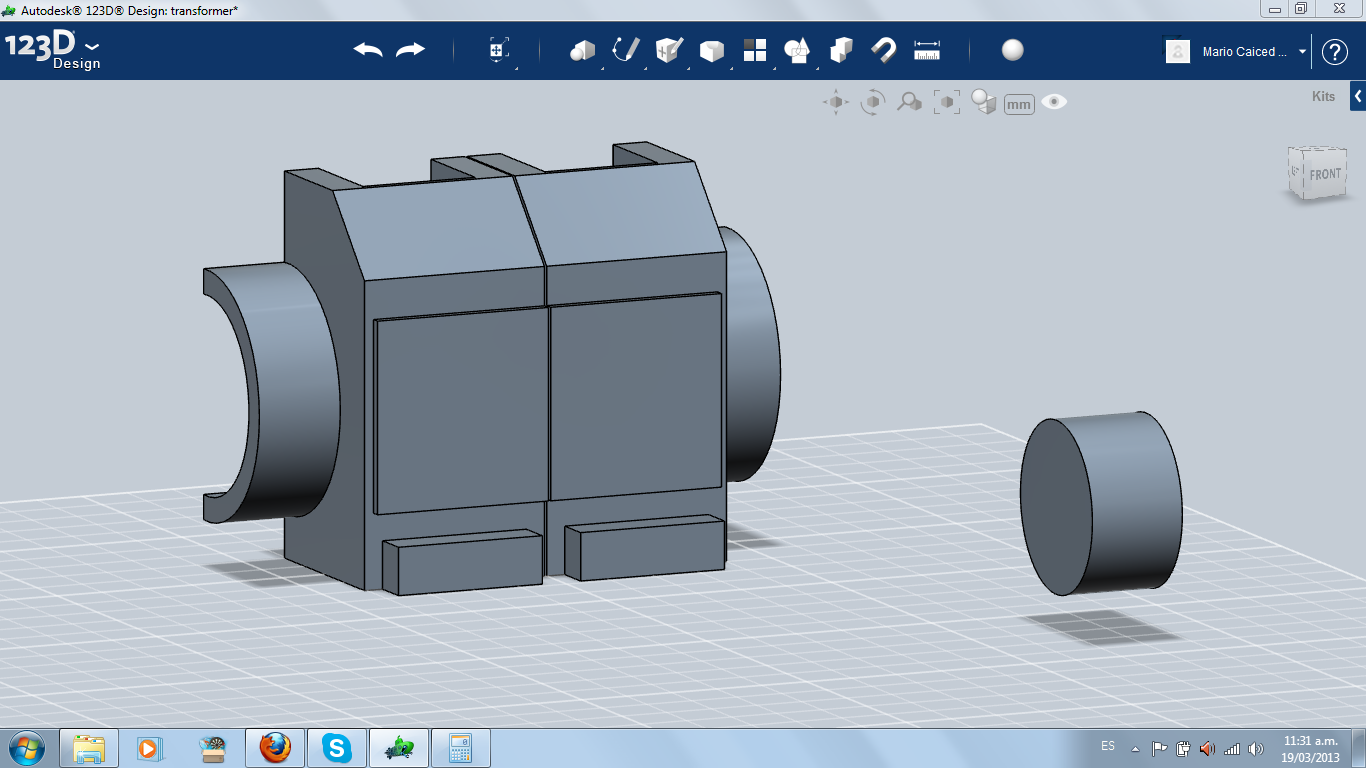Click the FRONT face of view cube
The image size is (1366, 768).
click(x=1325, y=174)
